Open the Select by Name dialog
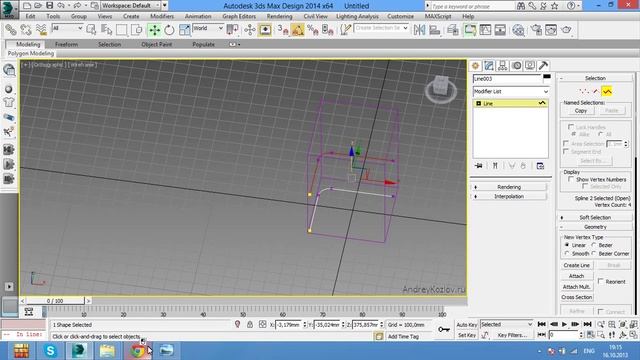Image resolution: width=640 pixels, height=360 pixels. pos(107,30)
